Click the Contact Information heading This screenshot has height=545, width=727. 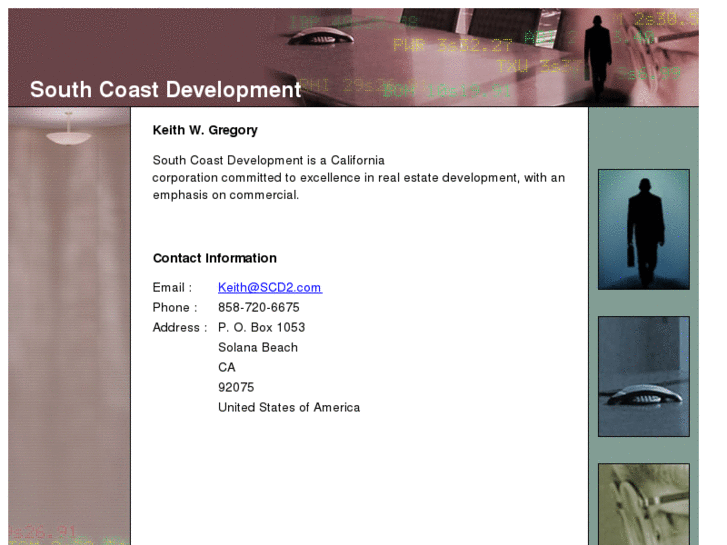pyautogui.click(x=215, y=258)
